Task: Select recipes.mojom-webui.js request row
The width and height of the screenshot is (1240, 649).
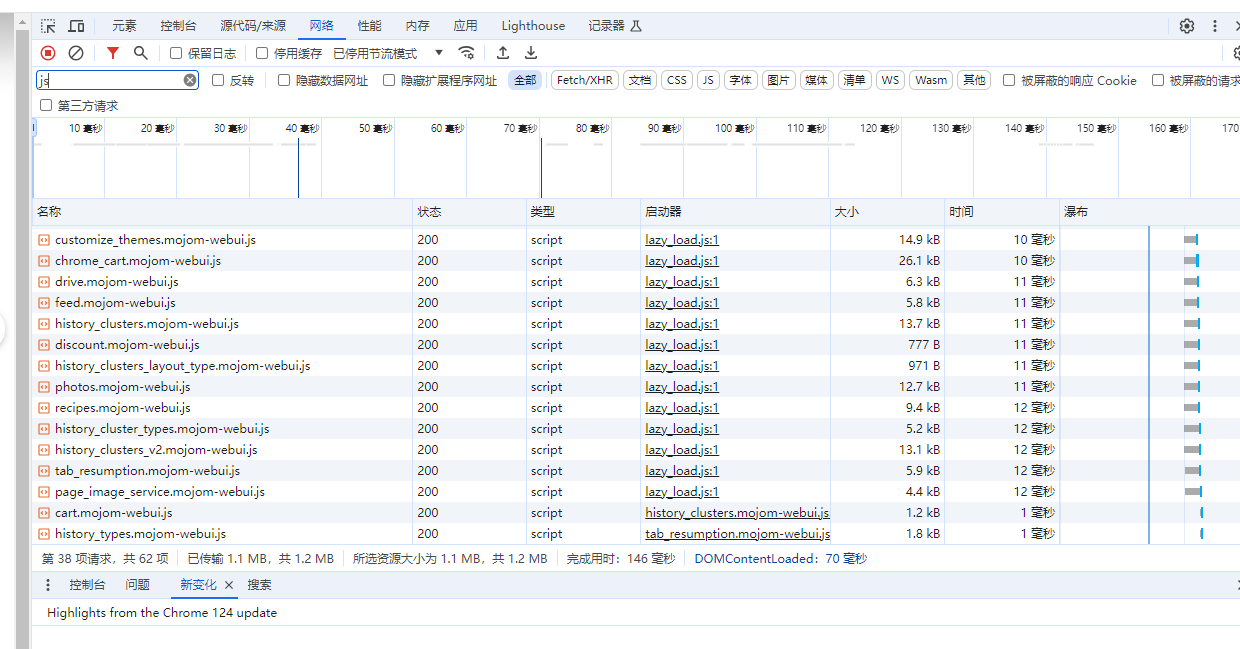Action: (636, 408)
